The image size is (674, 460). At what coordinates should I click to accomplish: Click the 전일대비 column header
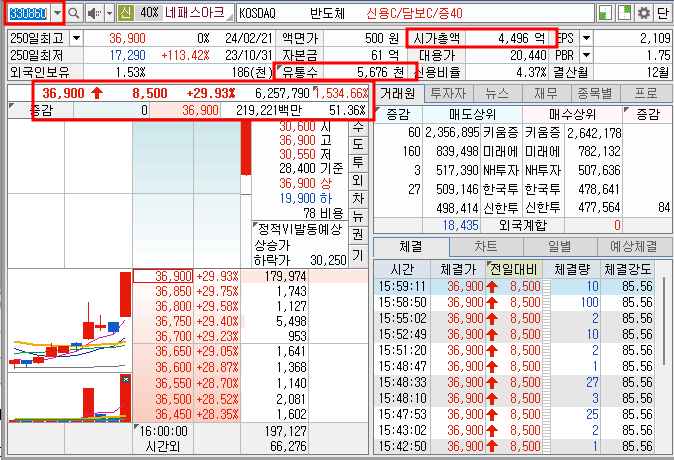(514, 269)
